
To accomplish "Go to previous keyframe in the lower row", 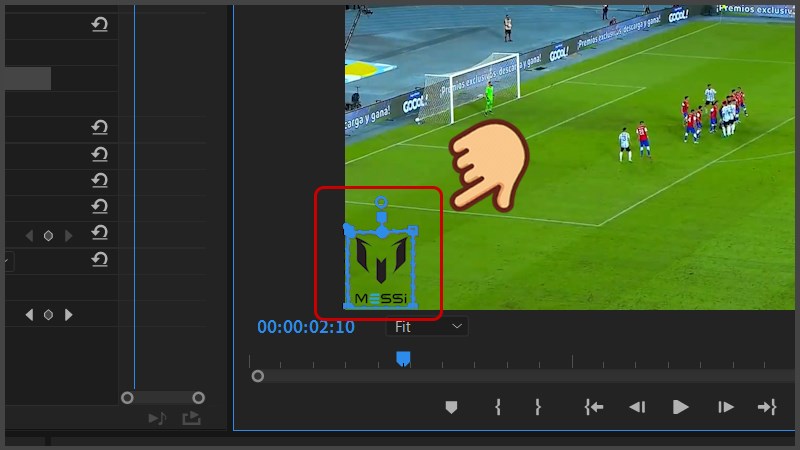I will click(29, 315).
